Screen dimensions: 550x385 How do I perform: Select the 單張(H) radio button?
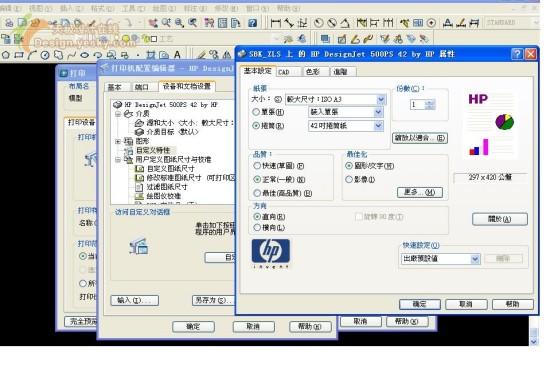pyautogui.click(x=256, y=112)
